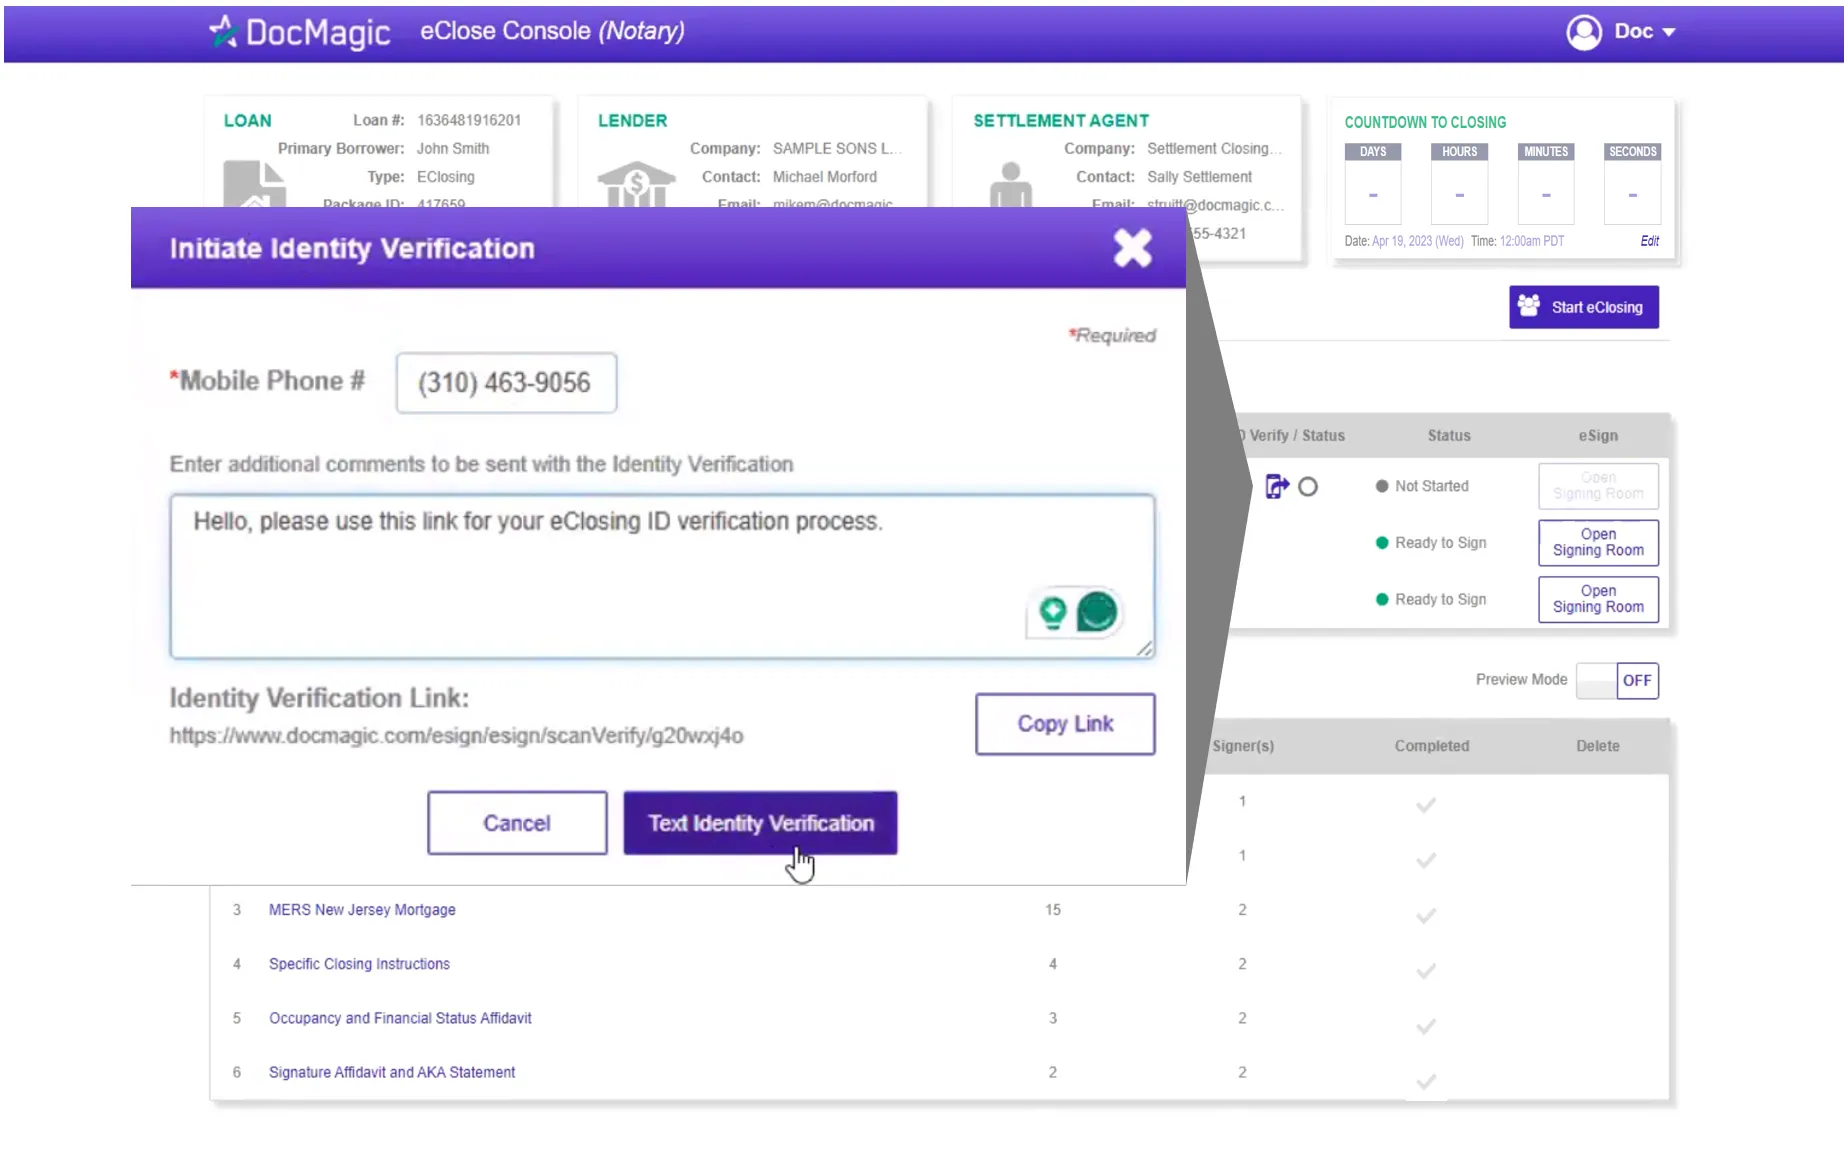Screen dimensions: 1848x1167
Task: Close the Initiate Identity Verification dialog
Action: point(1132,248)
